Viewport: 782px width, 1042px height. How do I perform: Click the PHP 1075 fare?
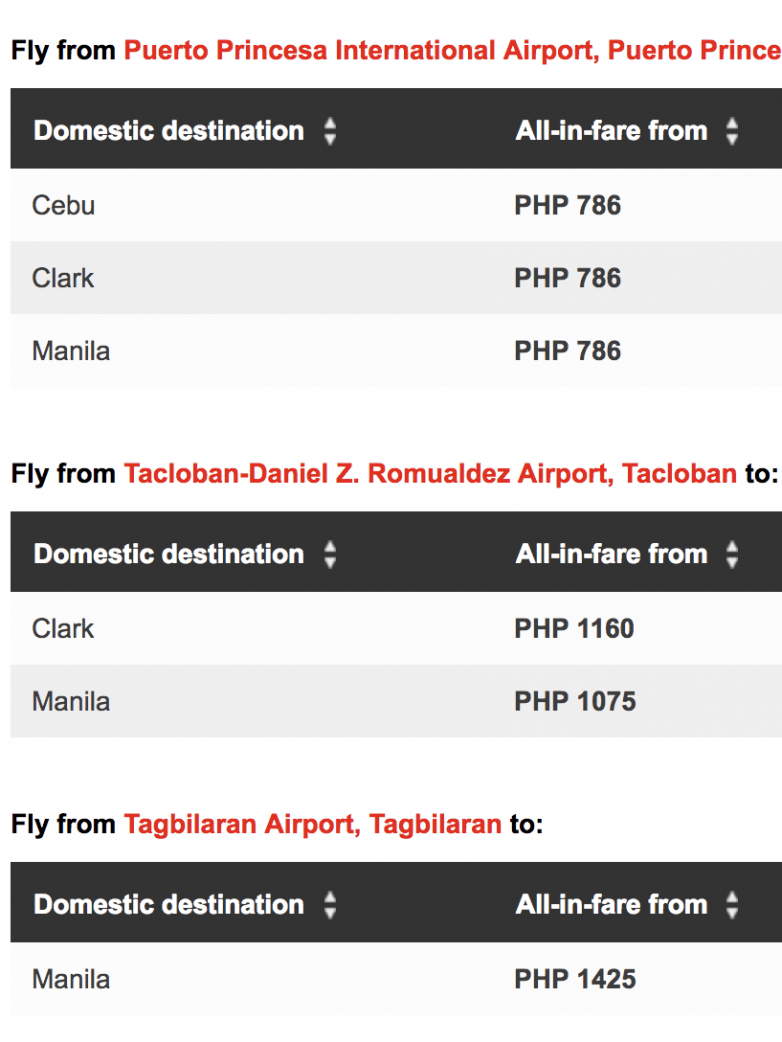(x=575, y=701)
